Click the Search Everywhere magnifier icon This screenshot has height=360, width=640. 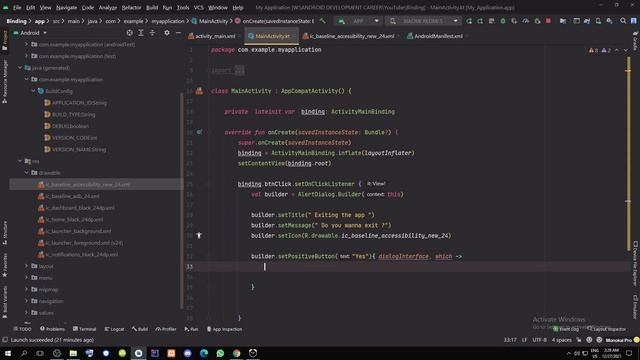pyautogui.click(x=623, y=21)
